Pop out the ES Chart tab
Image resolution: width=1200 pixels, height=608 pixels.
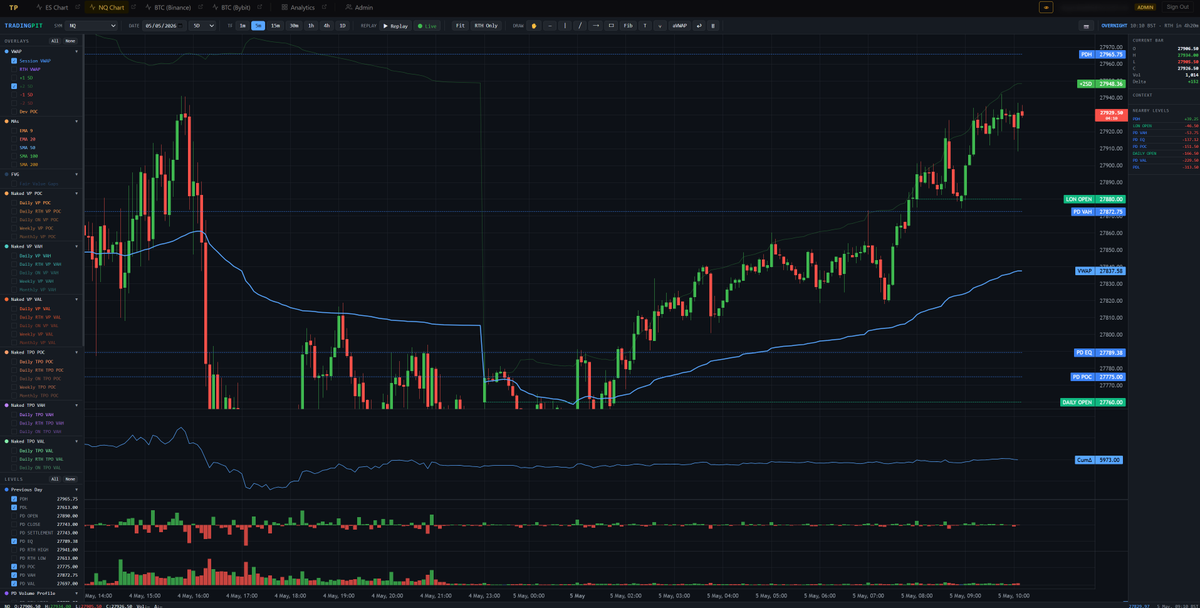coord(76,7)
